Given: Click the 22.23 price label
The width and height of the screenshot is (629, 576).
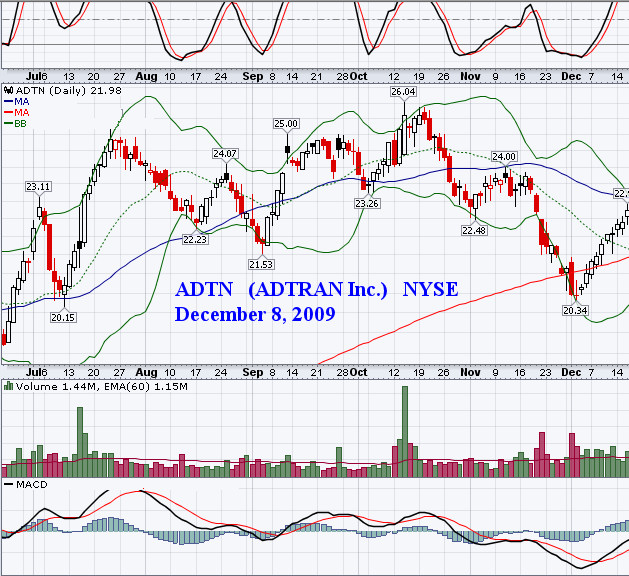Looking at the screenshot, I should click(195, 239).
